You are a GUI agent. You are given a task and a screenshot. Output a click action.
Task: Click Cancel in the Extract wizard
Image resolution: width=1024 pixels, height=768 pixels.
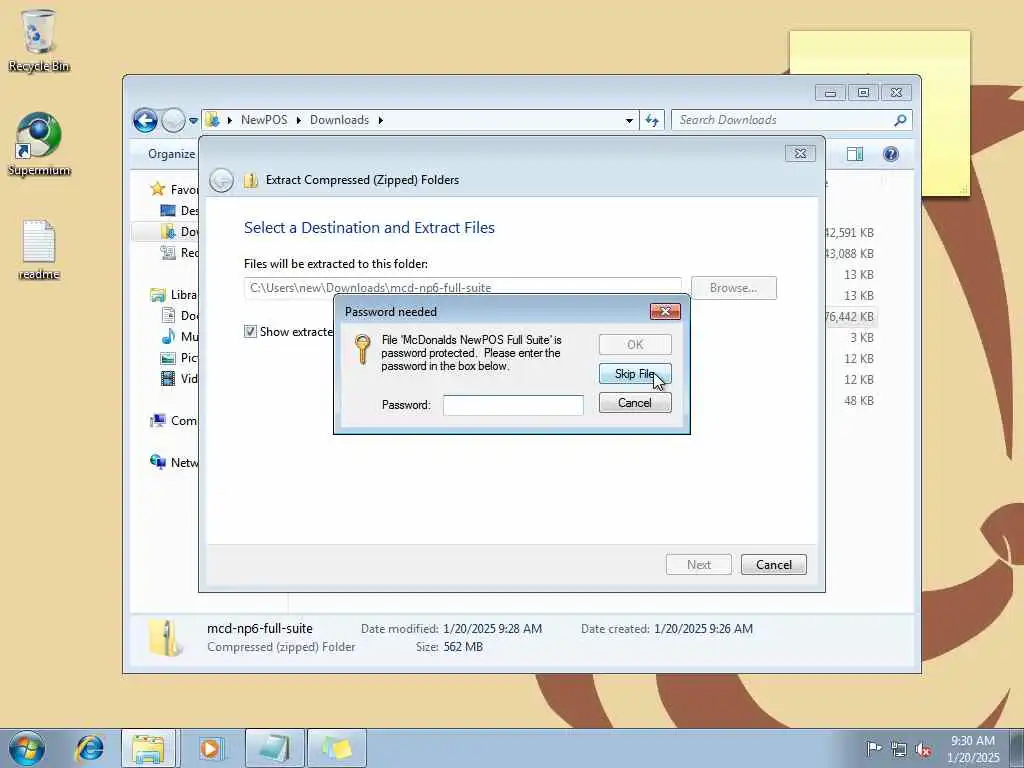774,565
